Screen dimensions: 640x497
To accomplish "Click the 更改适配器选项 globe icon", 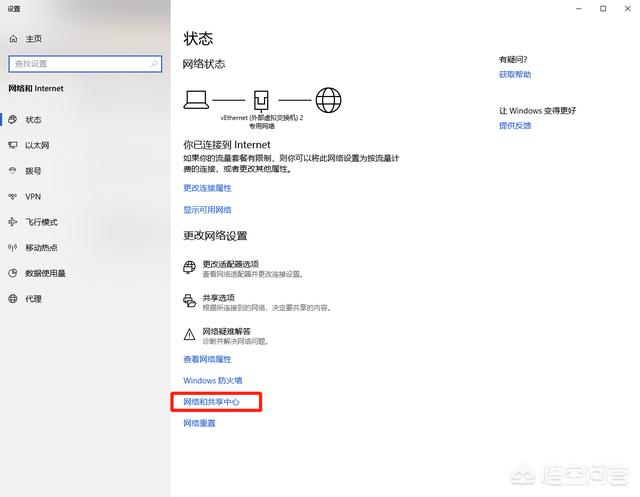I will (x=189, y=268).
